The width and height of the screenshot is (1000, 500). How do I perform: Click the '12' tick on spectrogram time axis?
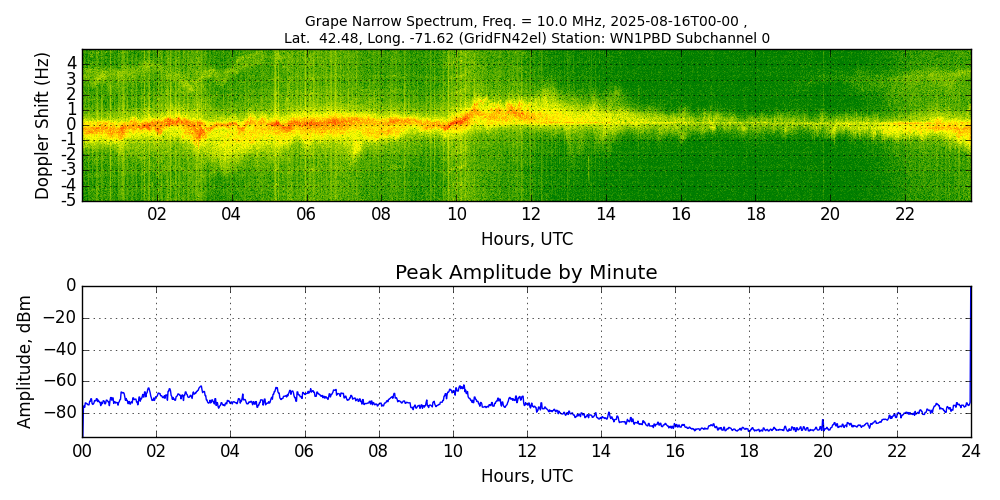(x=531, y=215)
